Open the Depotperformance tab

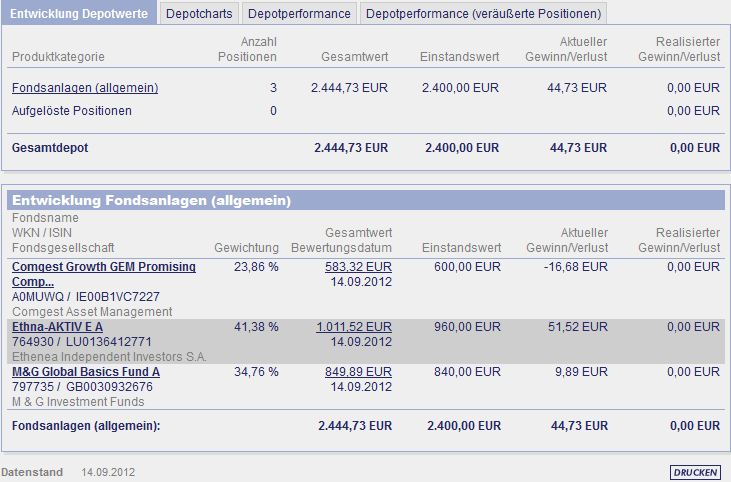click(299, 14)
